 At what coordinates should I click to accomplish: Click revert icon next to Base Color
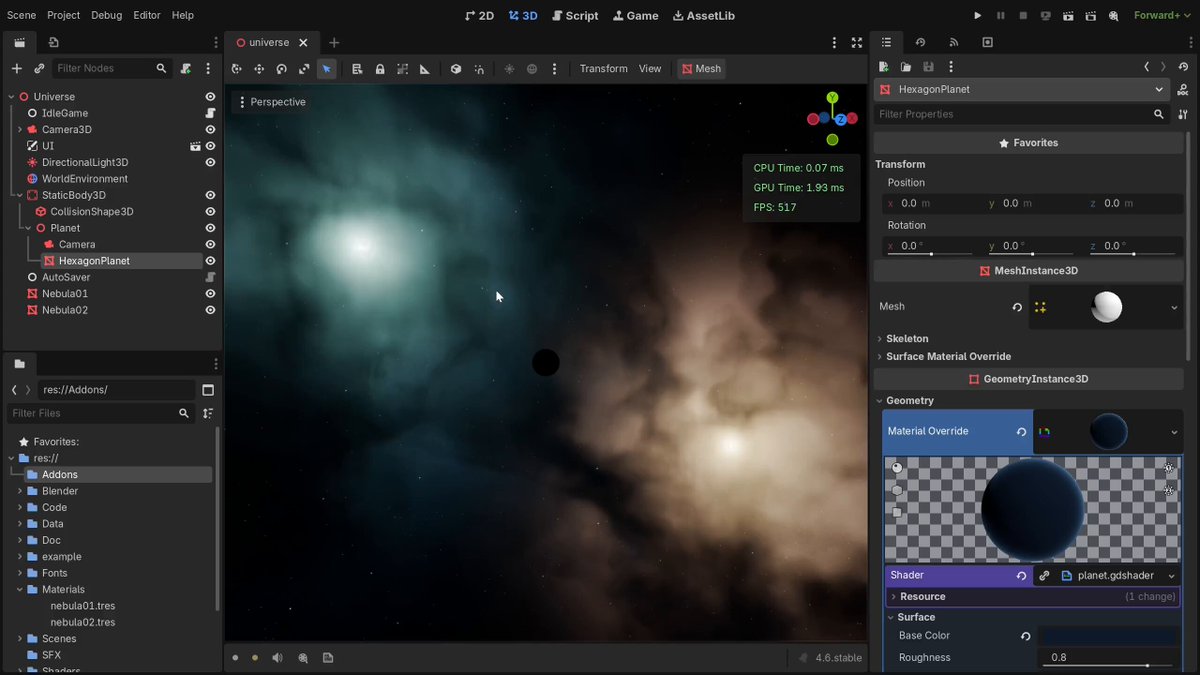[1025, 636]
